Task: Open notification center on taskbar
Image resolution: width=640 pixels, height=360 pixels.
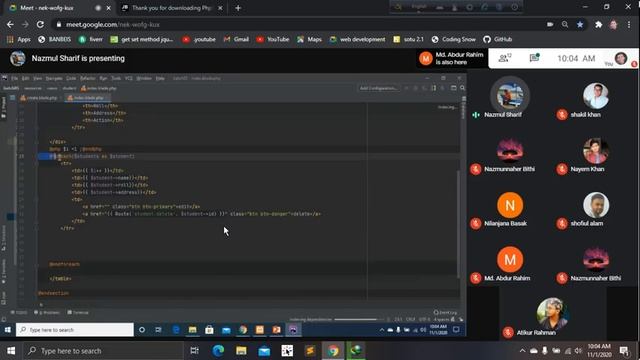Action: 624,351
